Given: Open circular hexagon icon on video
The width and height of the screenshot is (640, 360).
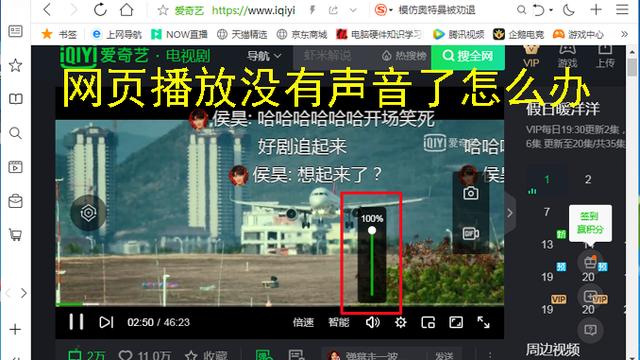Looking at the screenshot, I should [88, 213].
